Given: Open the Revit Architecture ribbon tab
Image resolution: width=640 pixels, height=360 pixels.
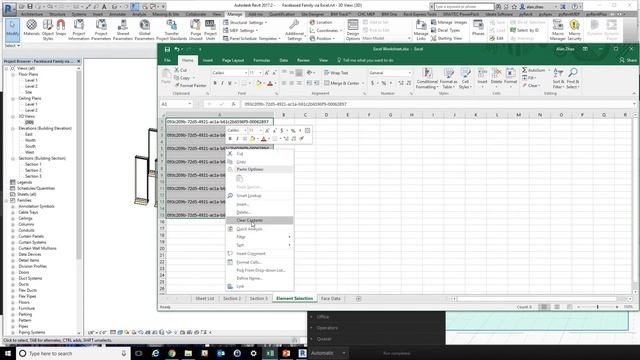Looking at the screenshot, I should click(32, 14).
